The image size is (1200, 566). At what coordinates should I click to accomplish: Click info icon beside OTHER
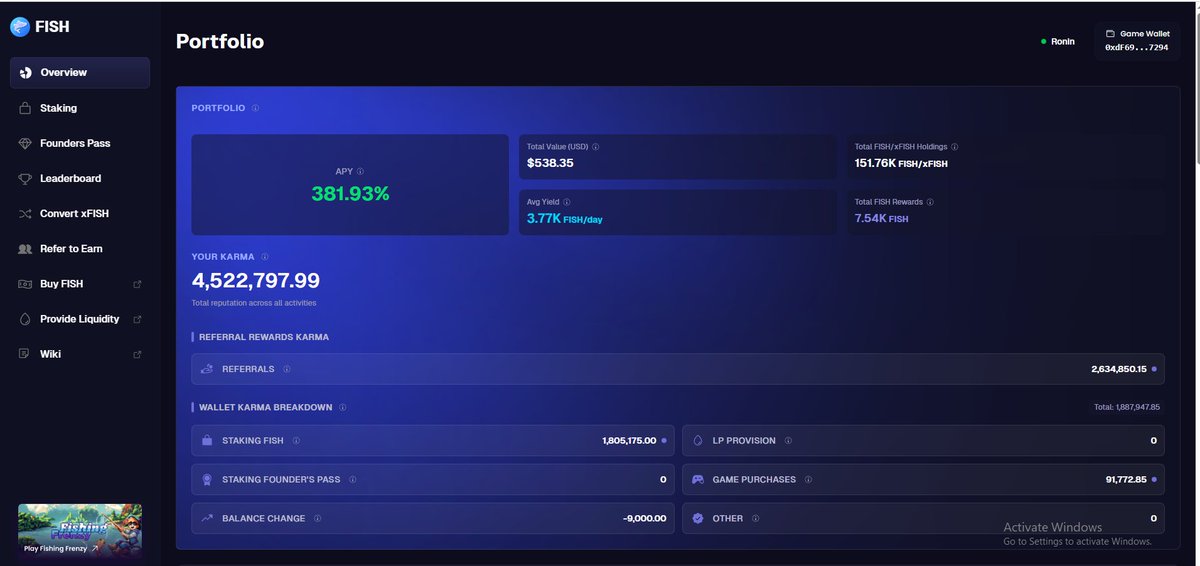click(x=755, y=519)
